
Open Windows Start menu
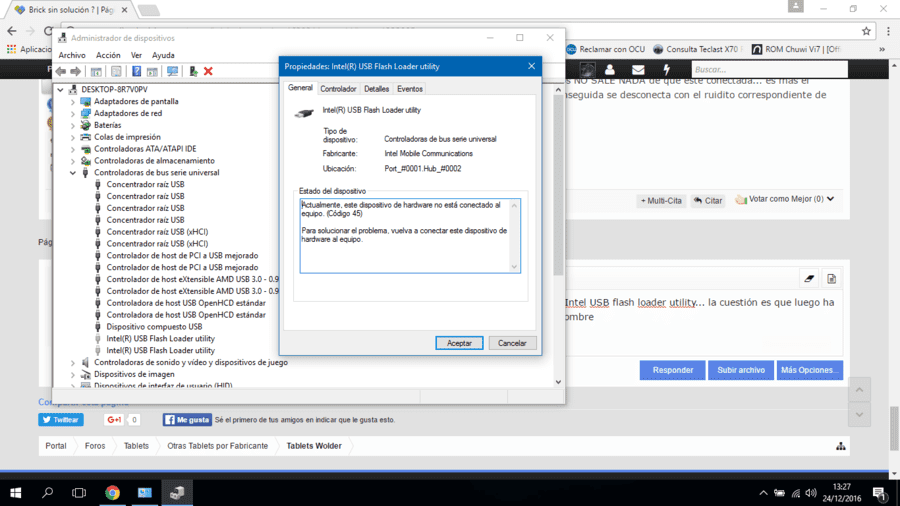(x=15, y=492)
